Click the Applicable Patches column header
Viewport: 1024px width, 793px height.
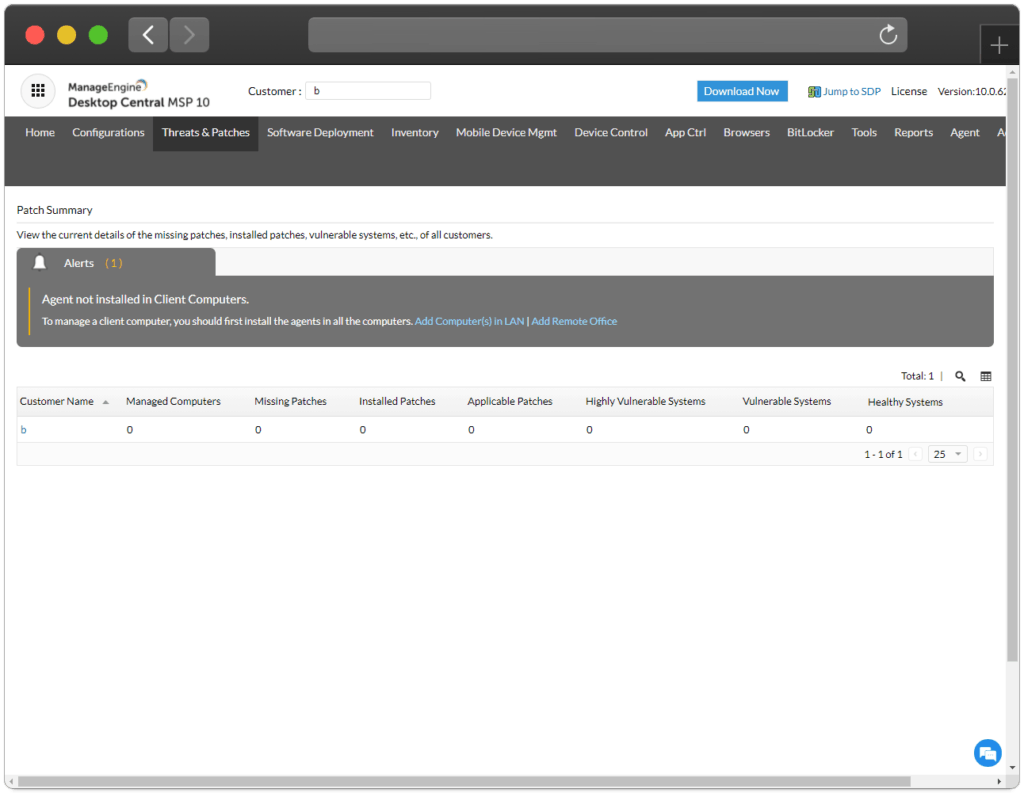[510, 402]
